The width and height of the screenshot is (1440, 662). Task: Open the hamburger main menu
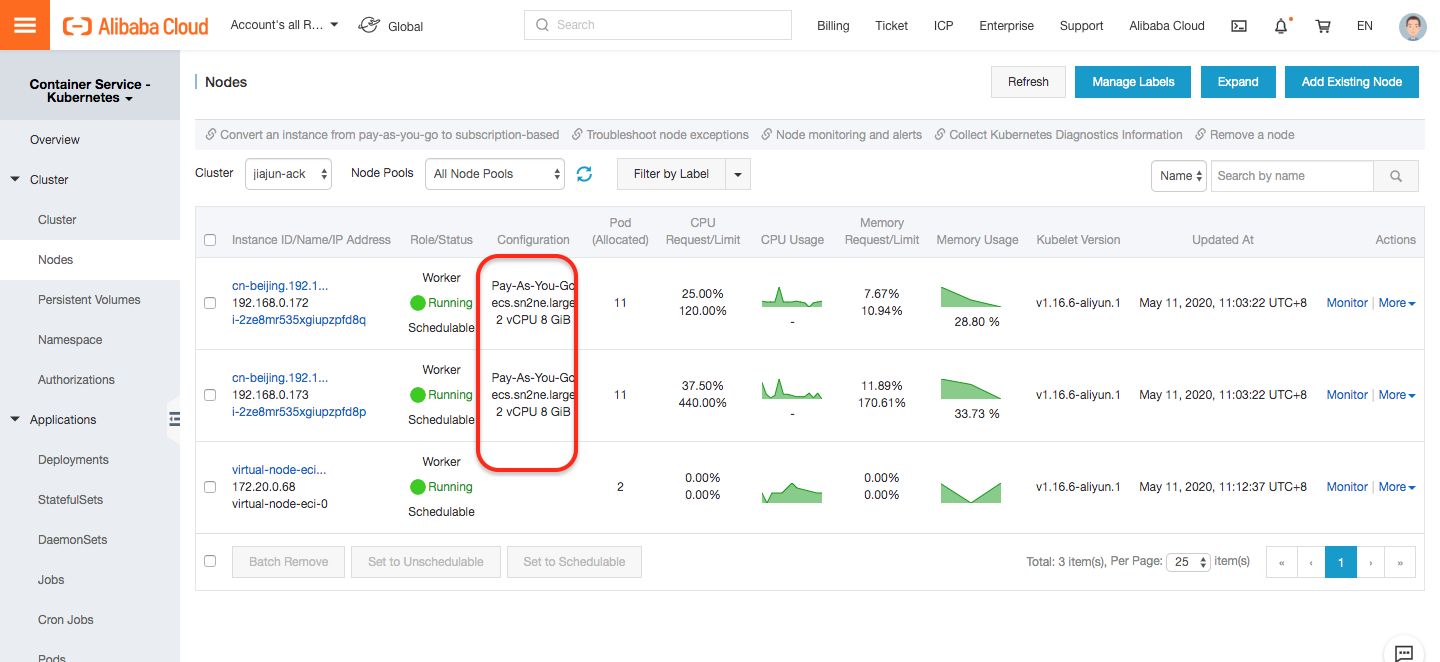25,25
